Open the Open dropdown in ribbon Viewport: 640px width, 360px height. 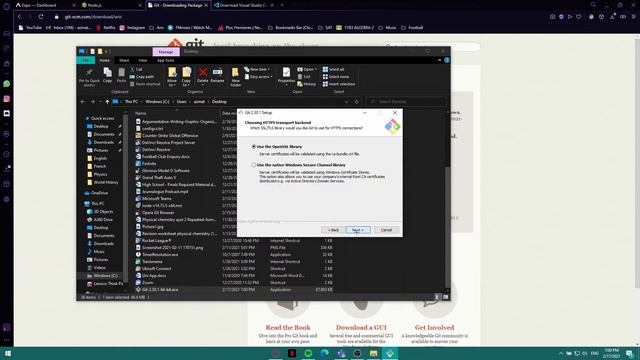click(307, 69)
